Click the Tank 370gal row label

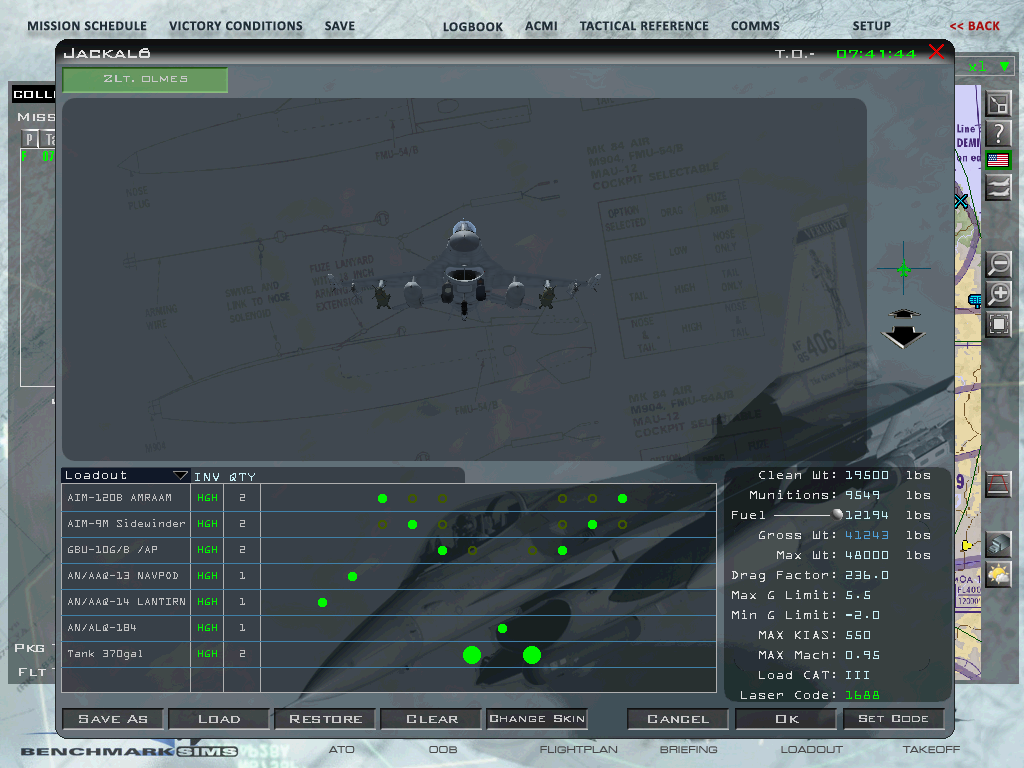[x=104, y=654]
